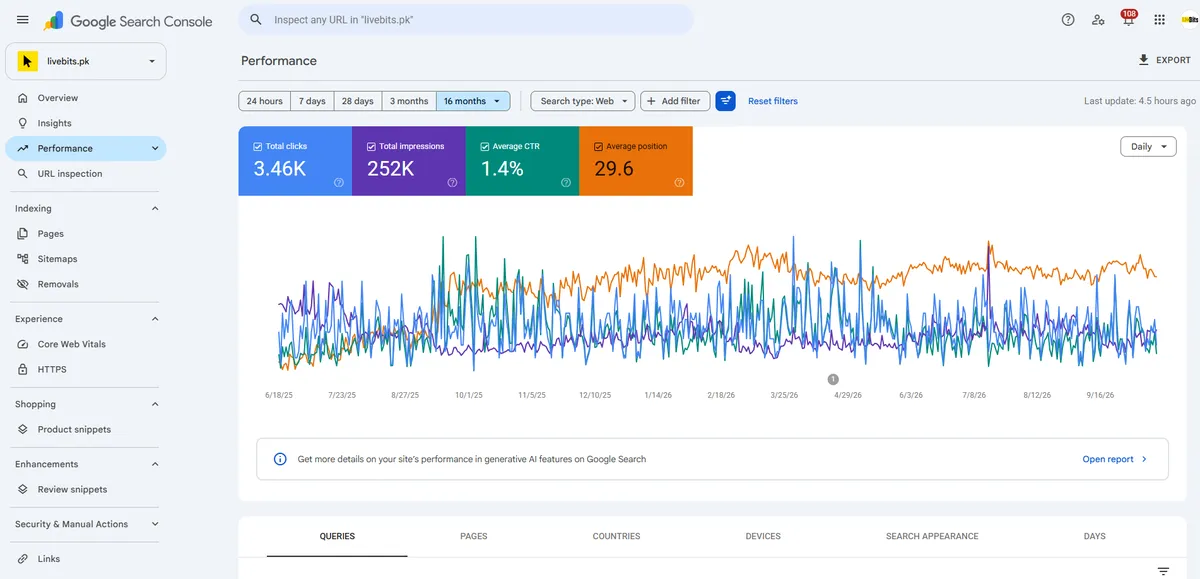Click the Pages document icon
This screenshot has height=579, width=1200.
click(x=23, y=233)
